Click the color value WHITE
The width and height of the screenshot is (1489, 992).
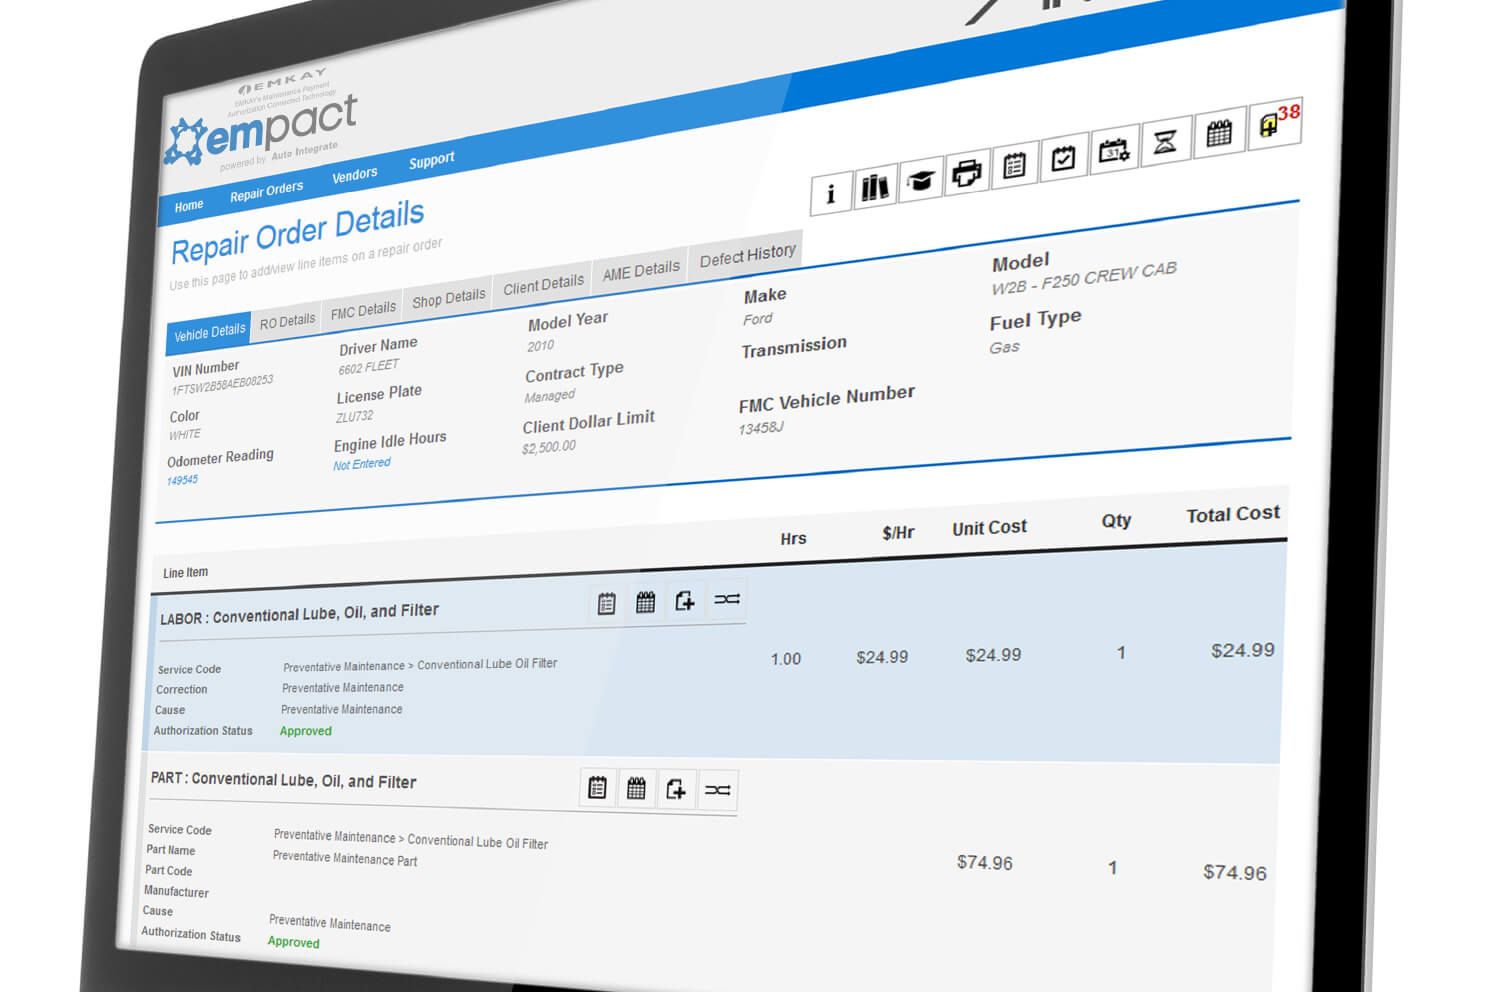(x=185, y=435)
